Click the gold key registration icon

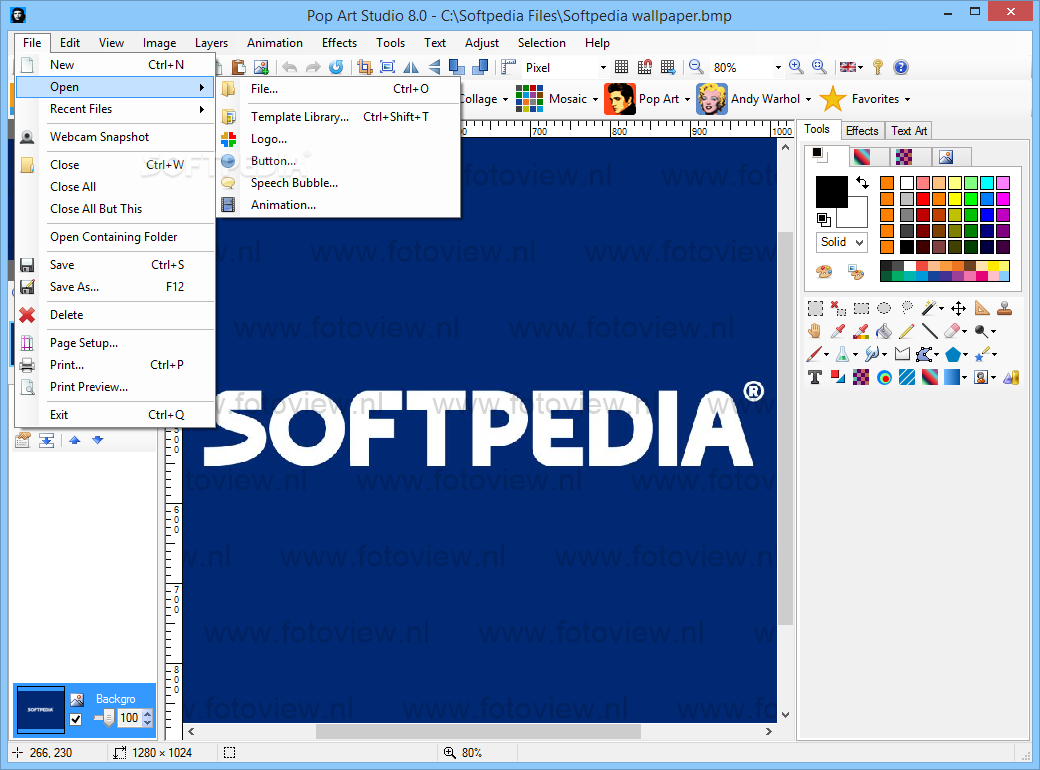pos(878,67)
